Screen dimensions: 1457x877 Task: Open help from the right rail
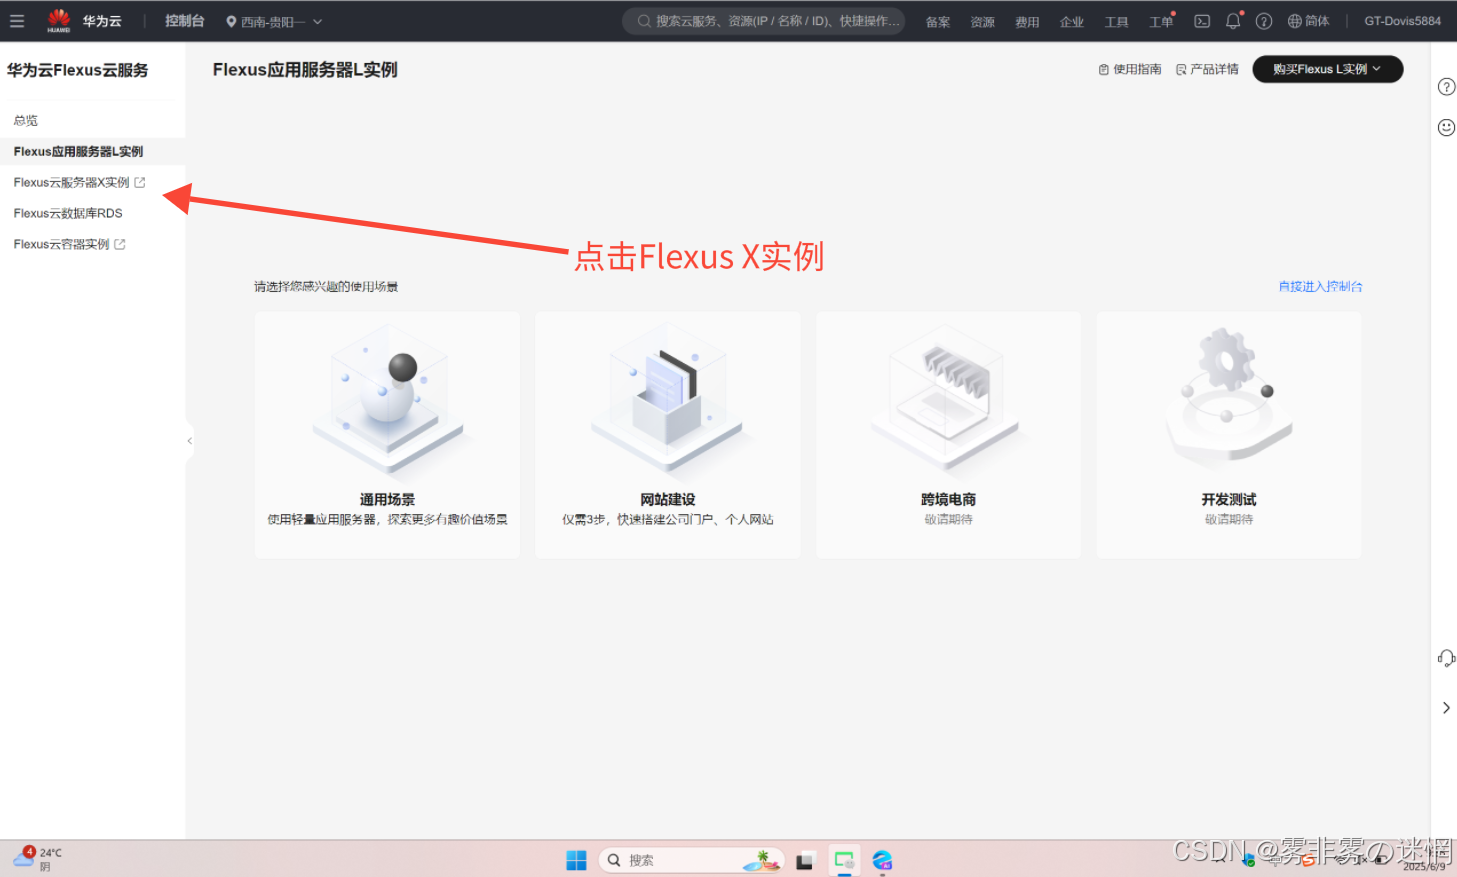pos(1446,87)
